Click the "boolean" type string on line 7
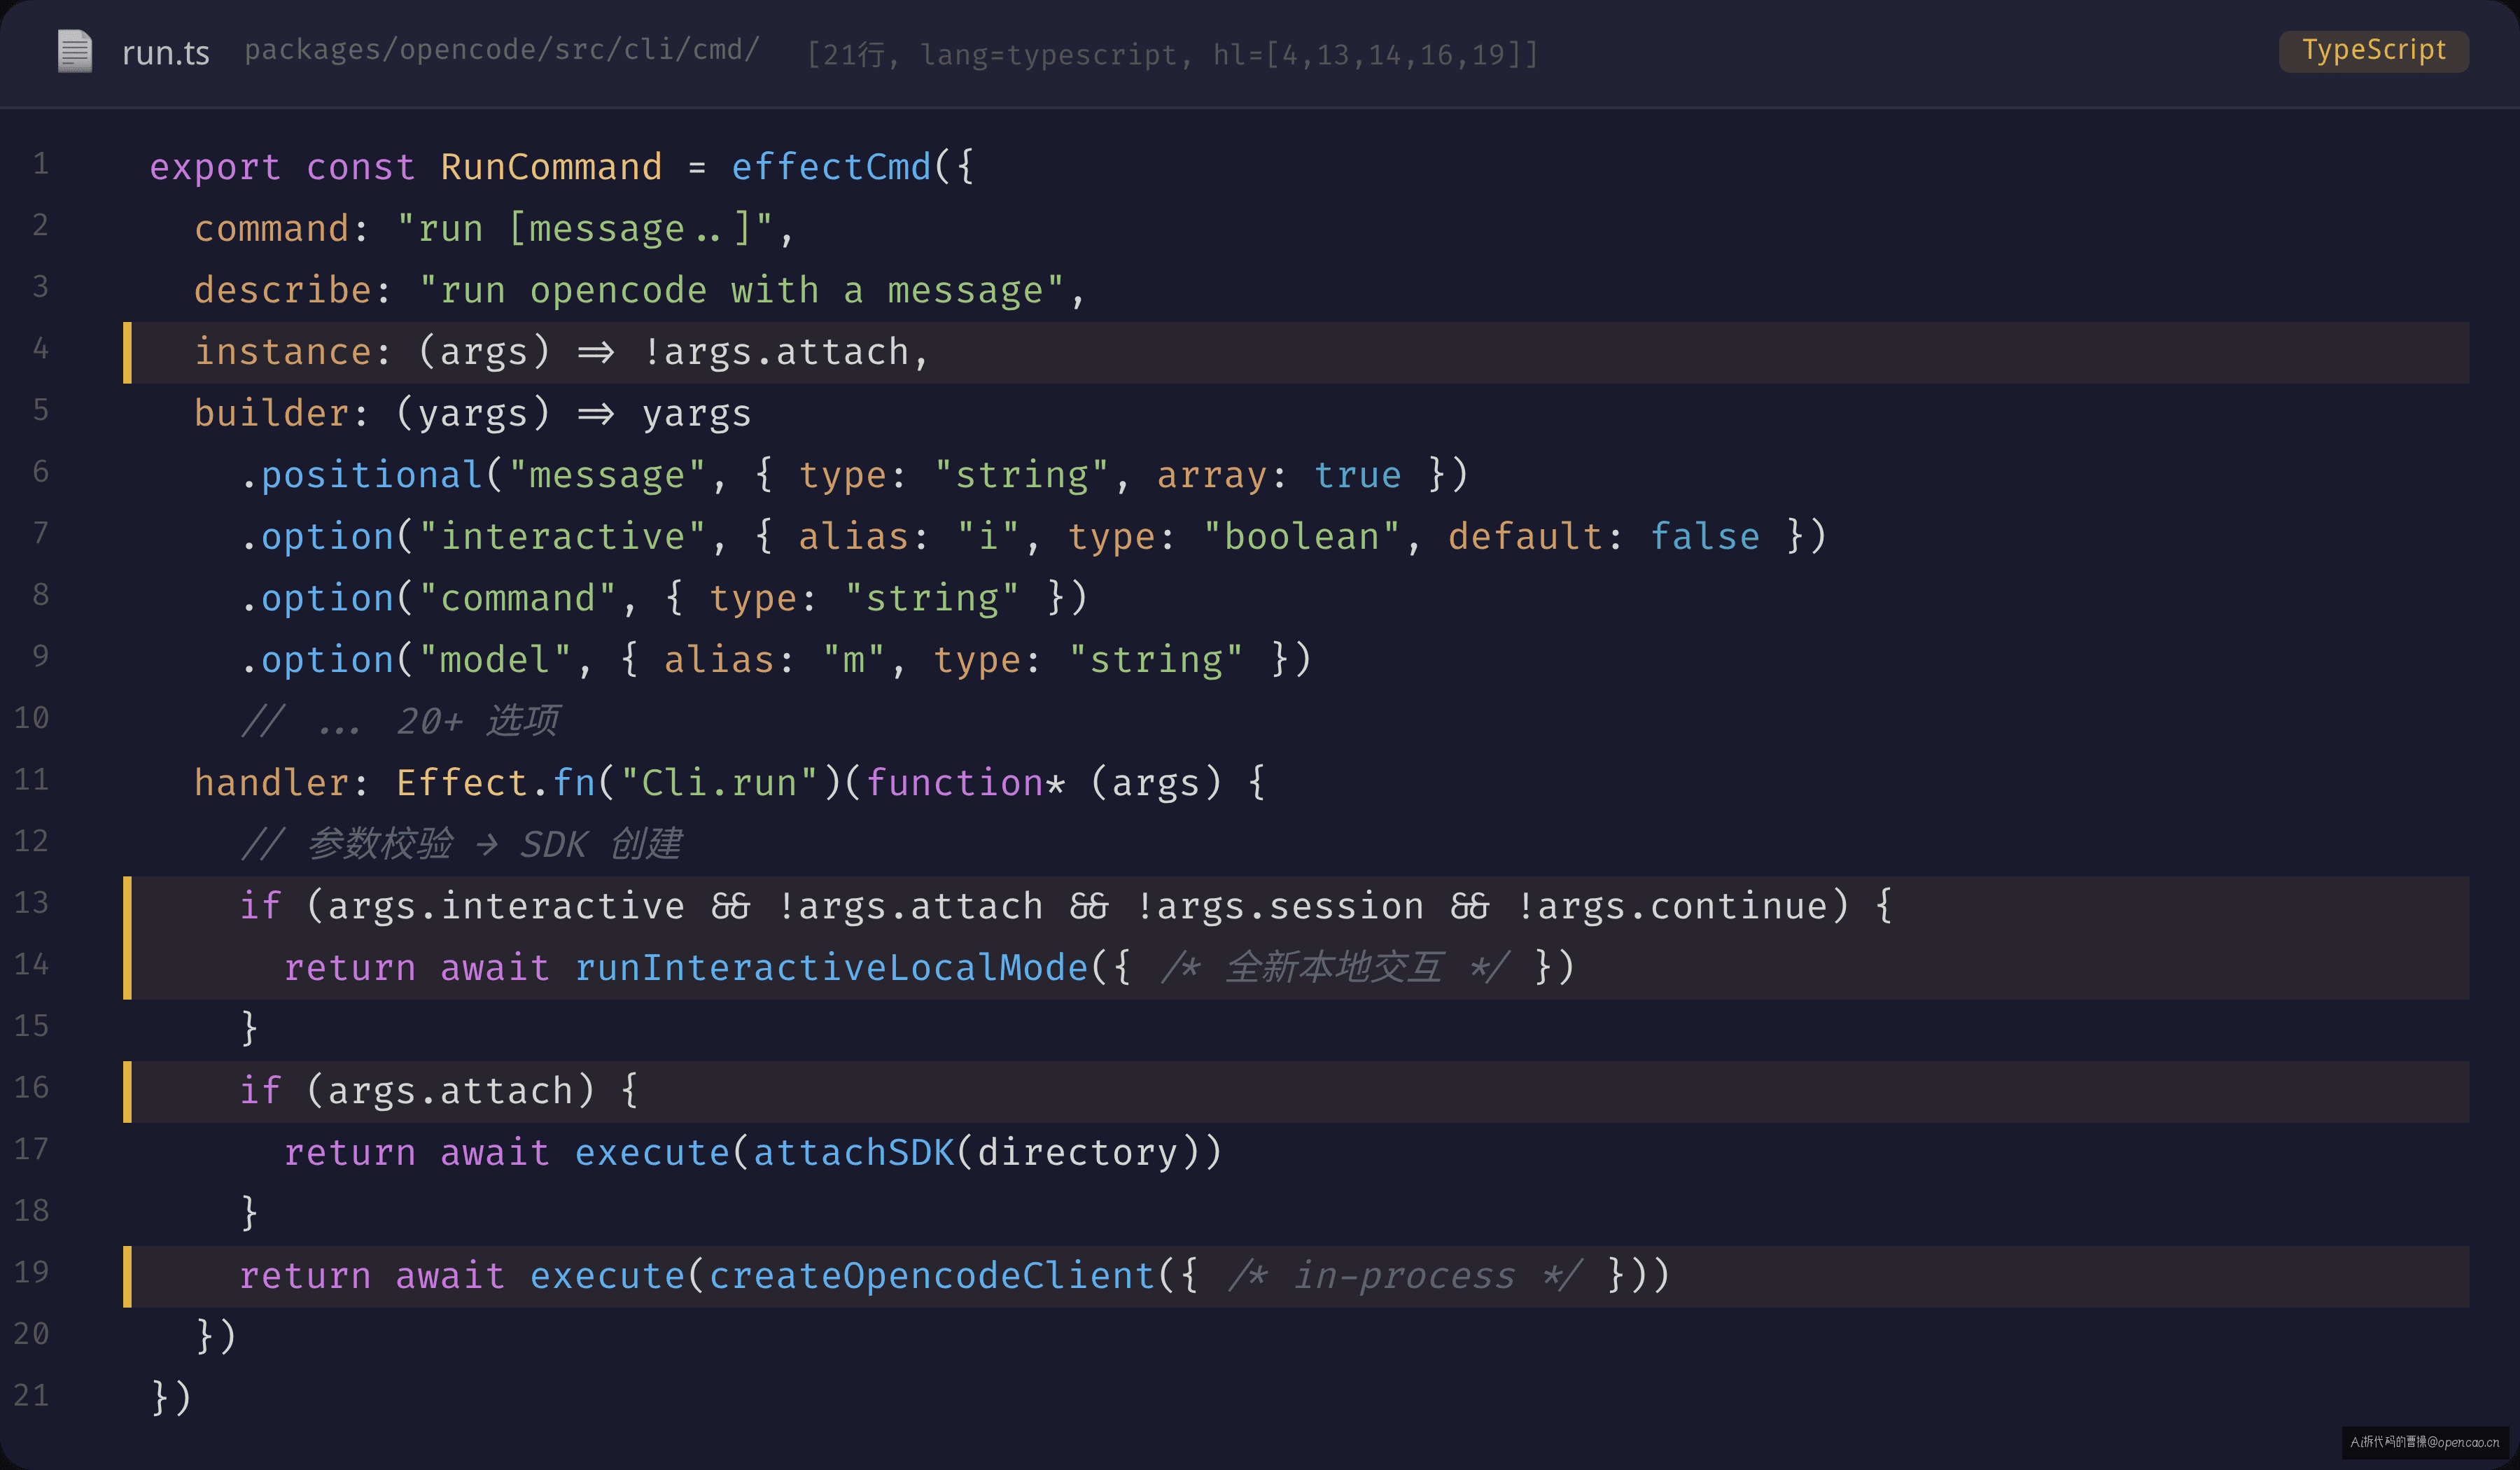The width and height of the screenshot is (2520, 1470). click(x=1301, y=537)
